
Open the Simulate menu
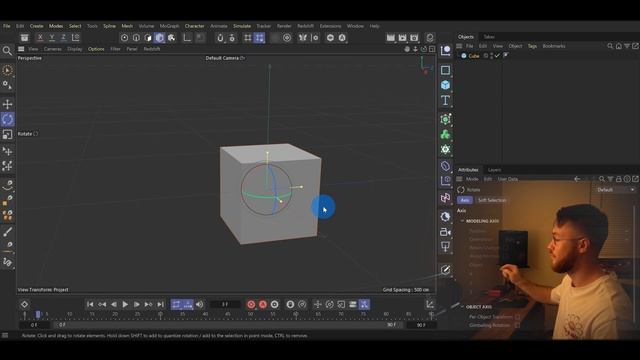(x=242, y=26)
